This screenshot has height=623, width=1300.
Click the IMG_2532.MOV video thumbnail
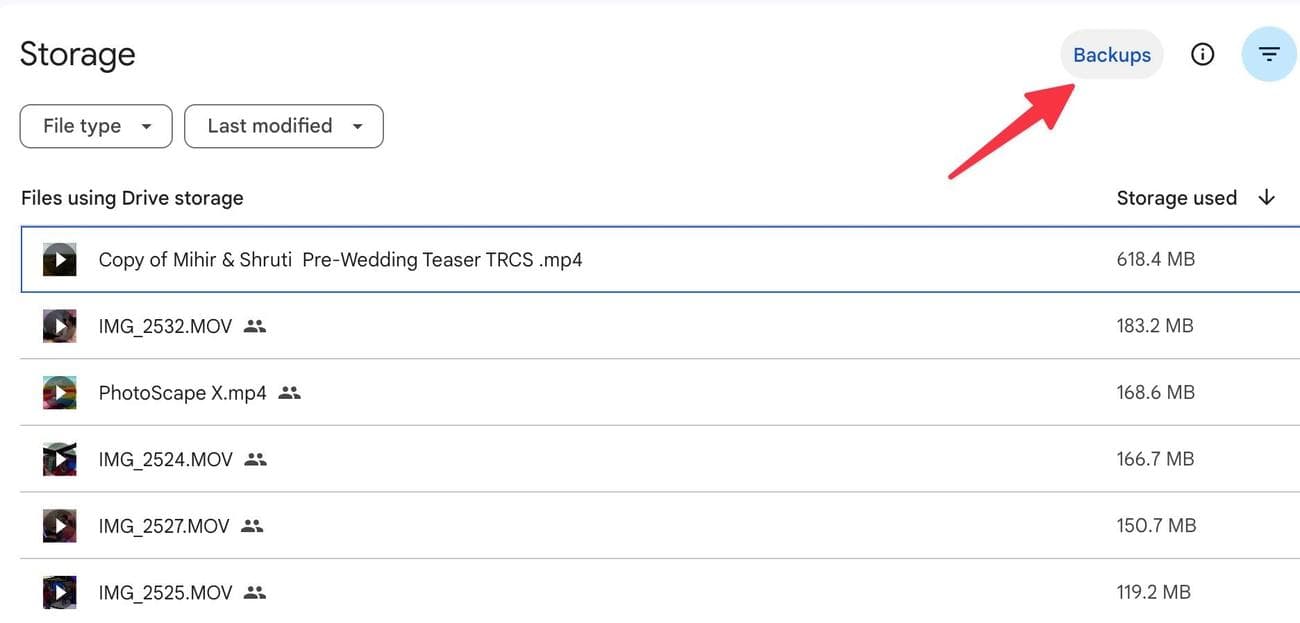click(x=59, y=325)
